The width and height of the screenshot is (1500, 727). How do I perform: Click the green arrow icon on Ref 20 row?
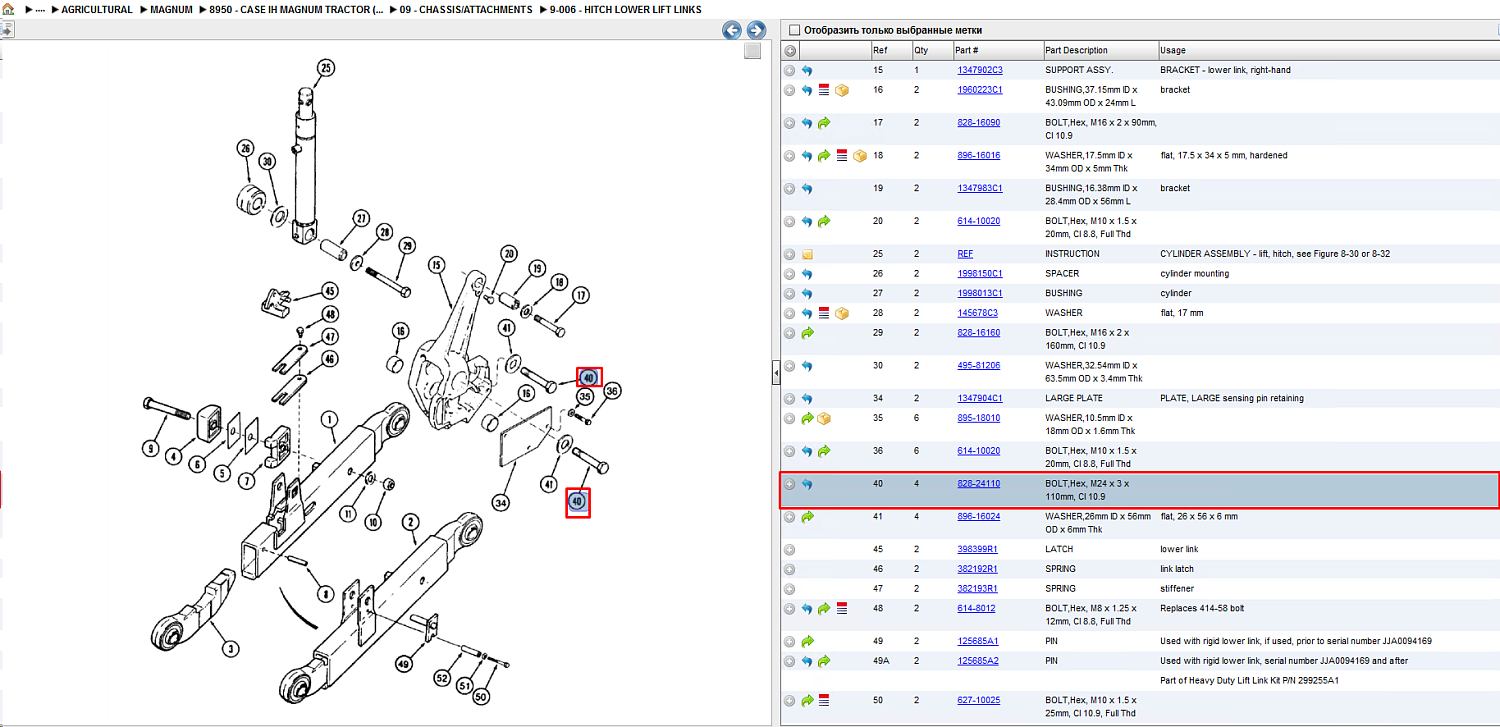(824, 221)
